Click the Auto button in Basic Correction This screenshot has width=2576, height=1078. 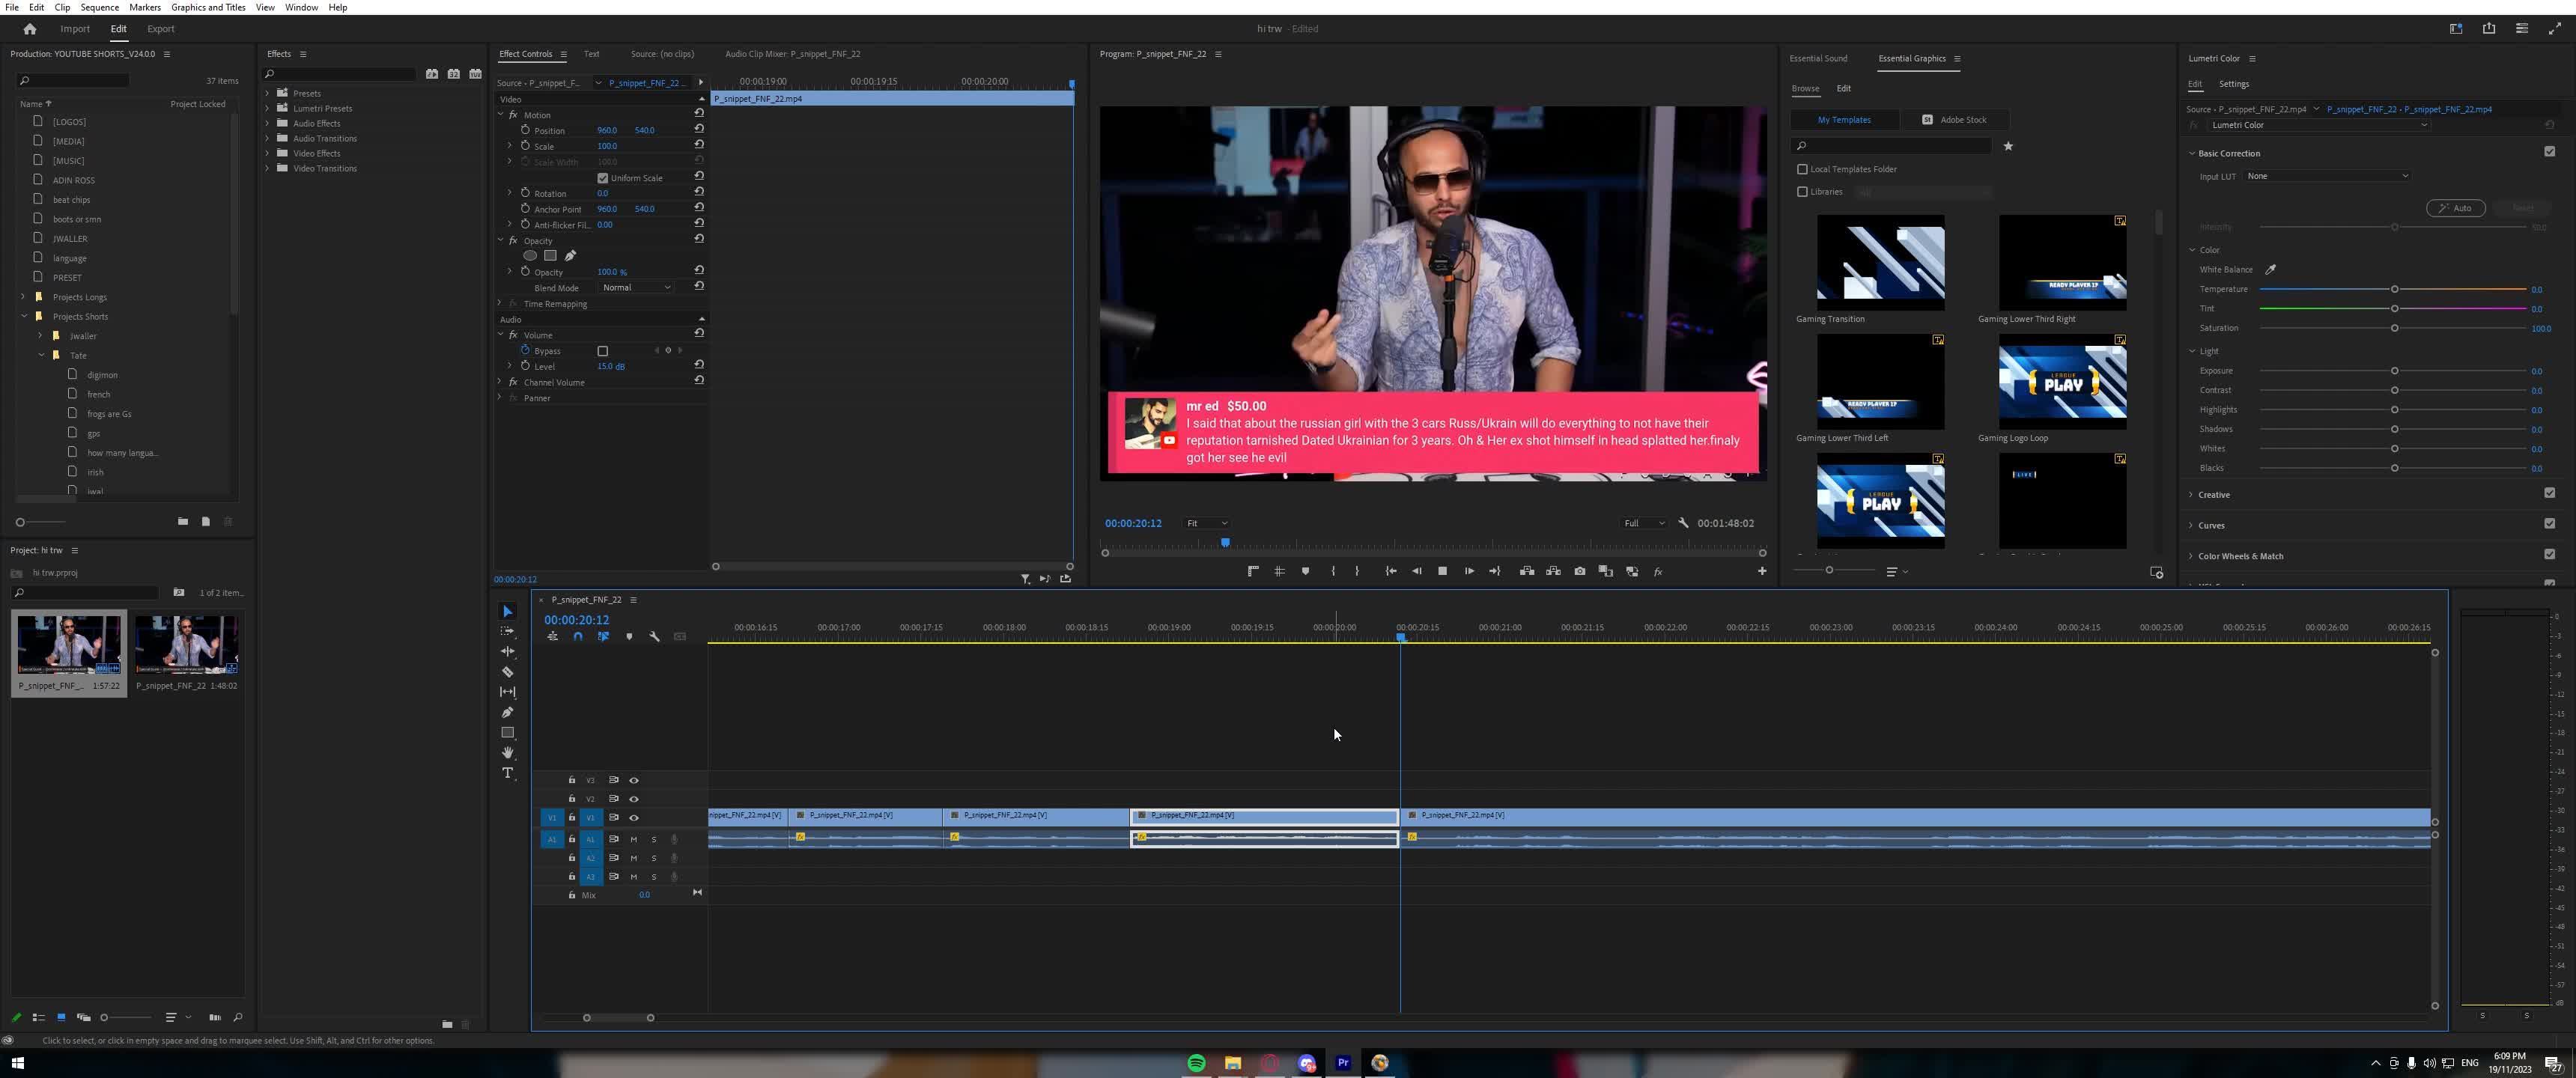[2455, 208]
